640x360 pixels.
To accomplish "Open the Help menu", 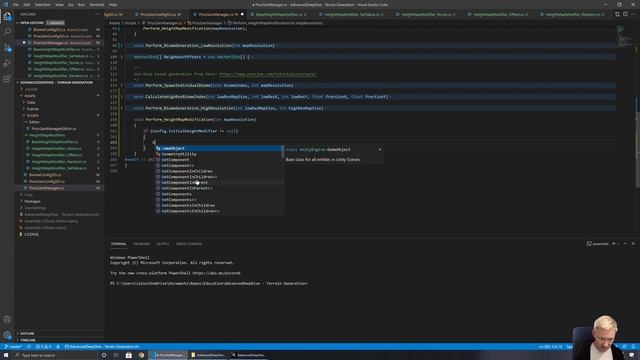I will [113, 4].
